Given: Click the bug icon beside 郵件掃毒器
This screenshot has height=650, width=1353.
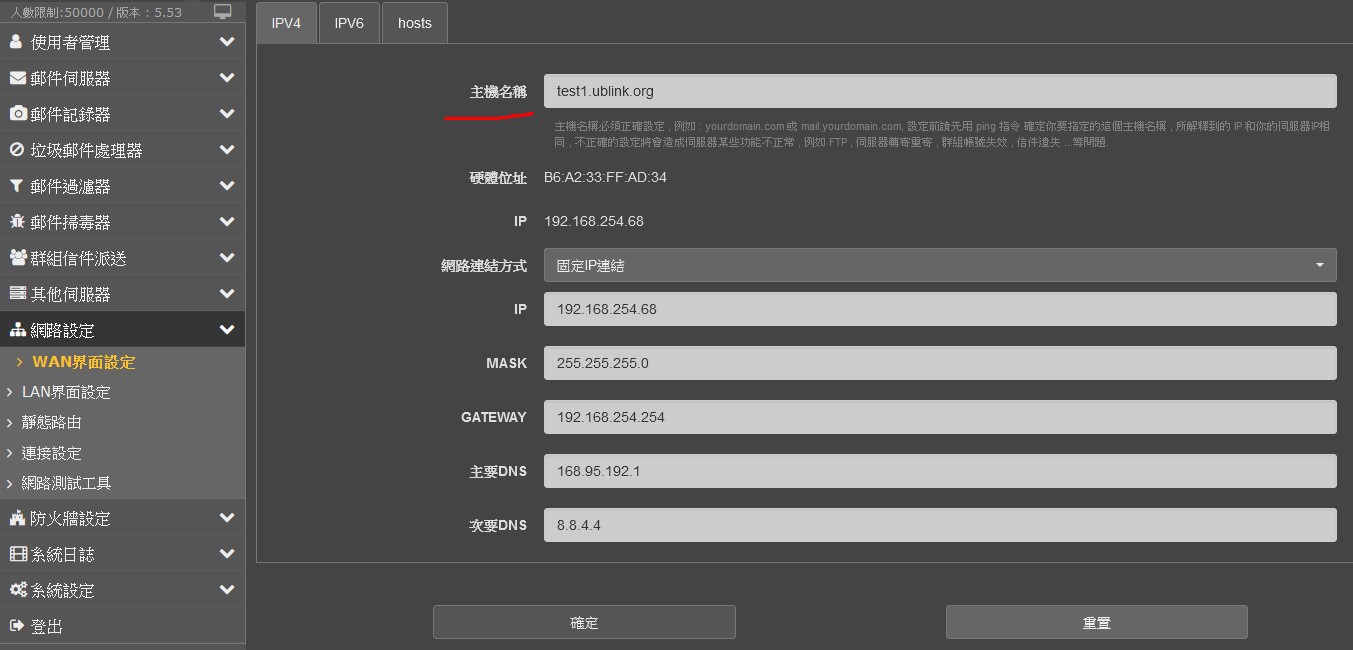Looking at the screenshot, I should pos(17,222).
